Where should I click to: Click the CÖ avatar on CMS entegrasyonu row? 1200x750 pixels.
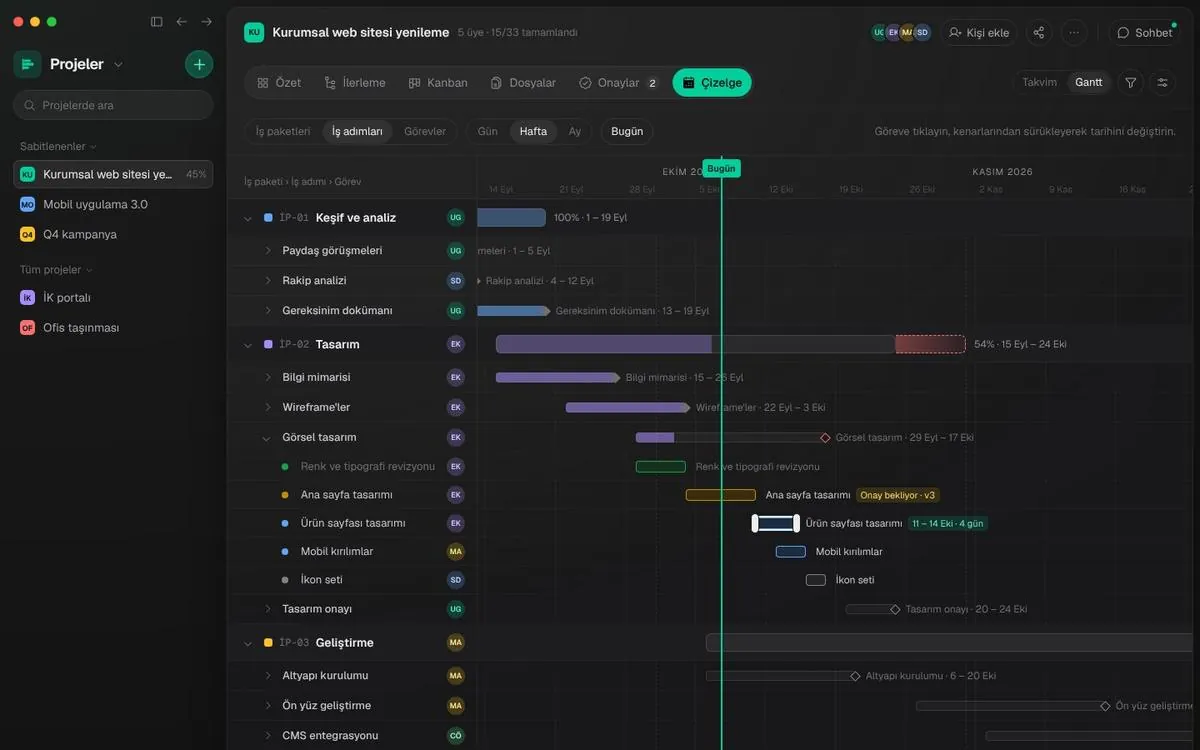point(456,736)
